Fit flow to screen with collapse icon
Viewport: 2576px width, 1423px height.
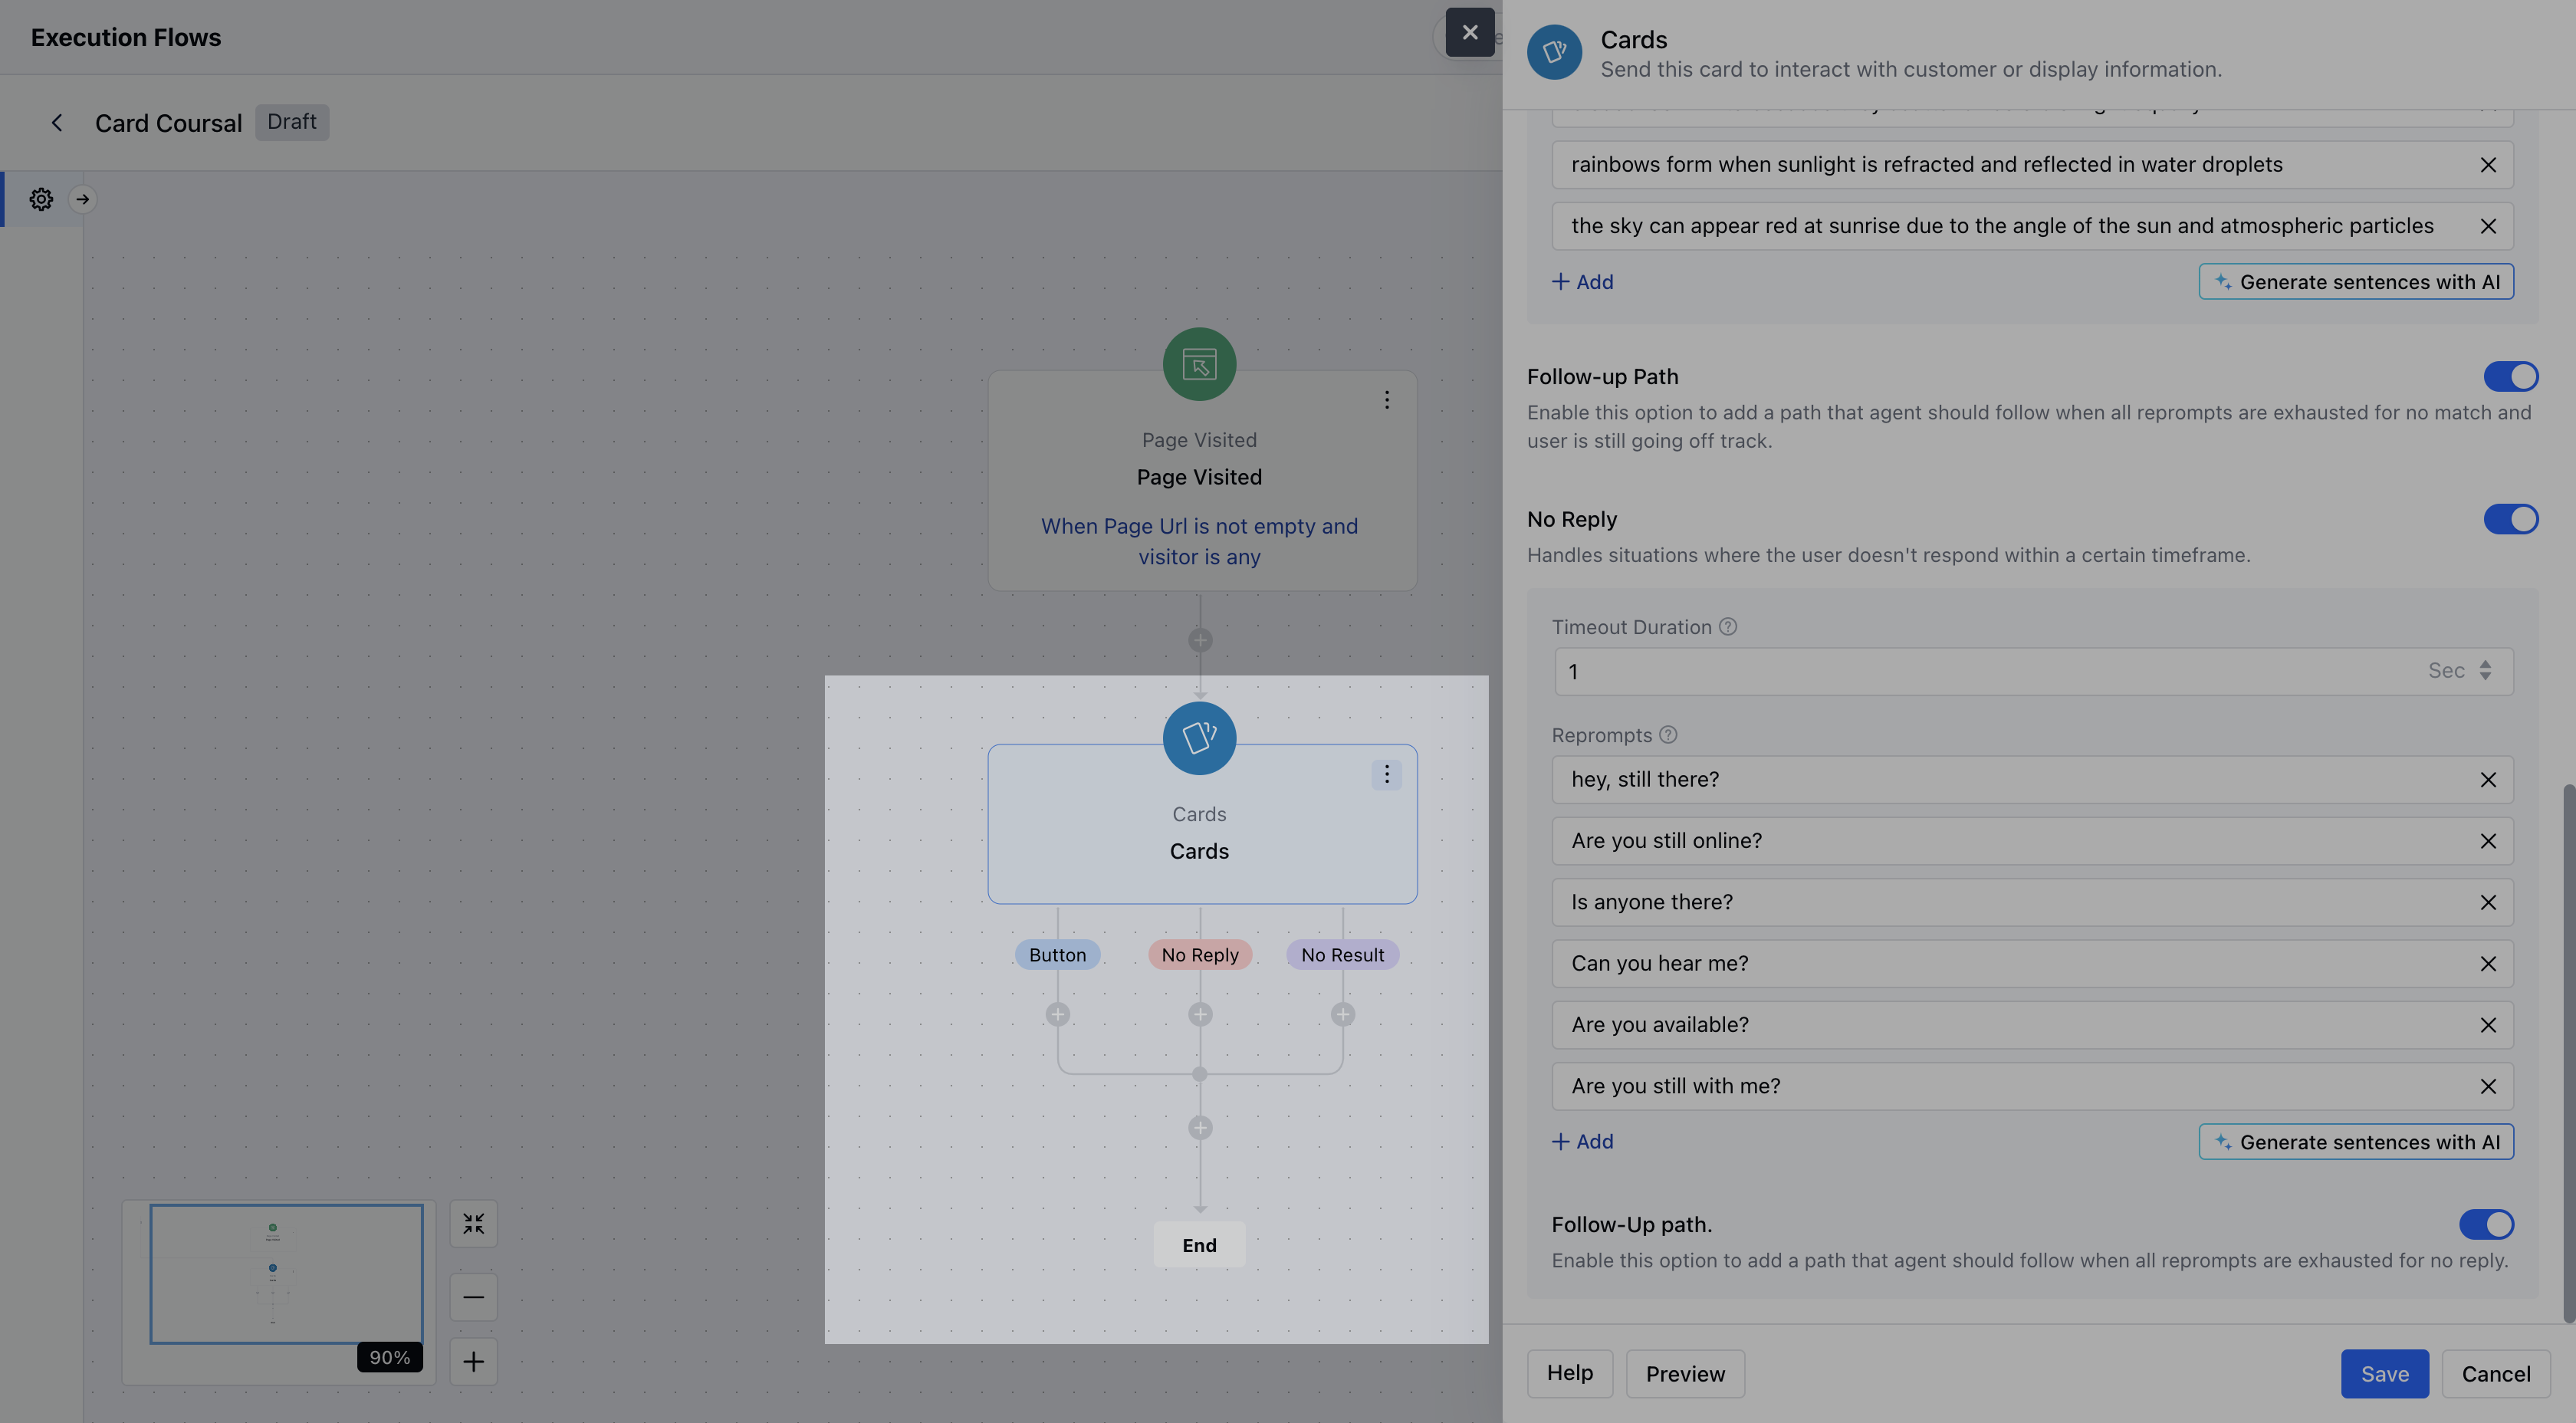[473, 1223]
